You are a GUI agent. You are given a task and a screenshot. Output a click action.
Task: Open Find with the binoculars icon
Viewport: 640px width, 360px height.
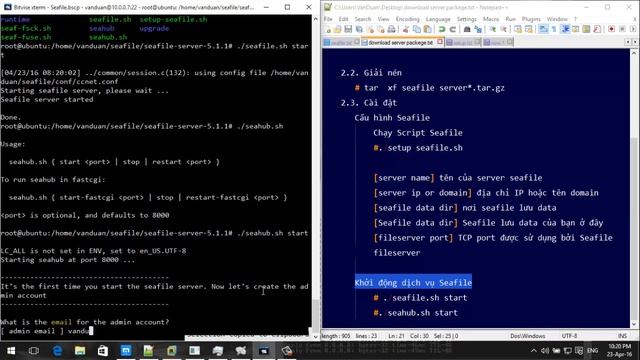point(467,29)
